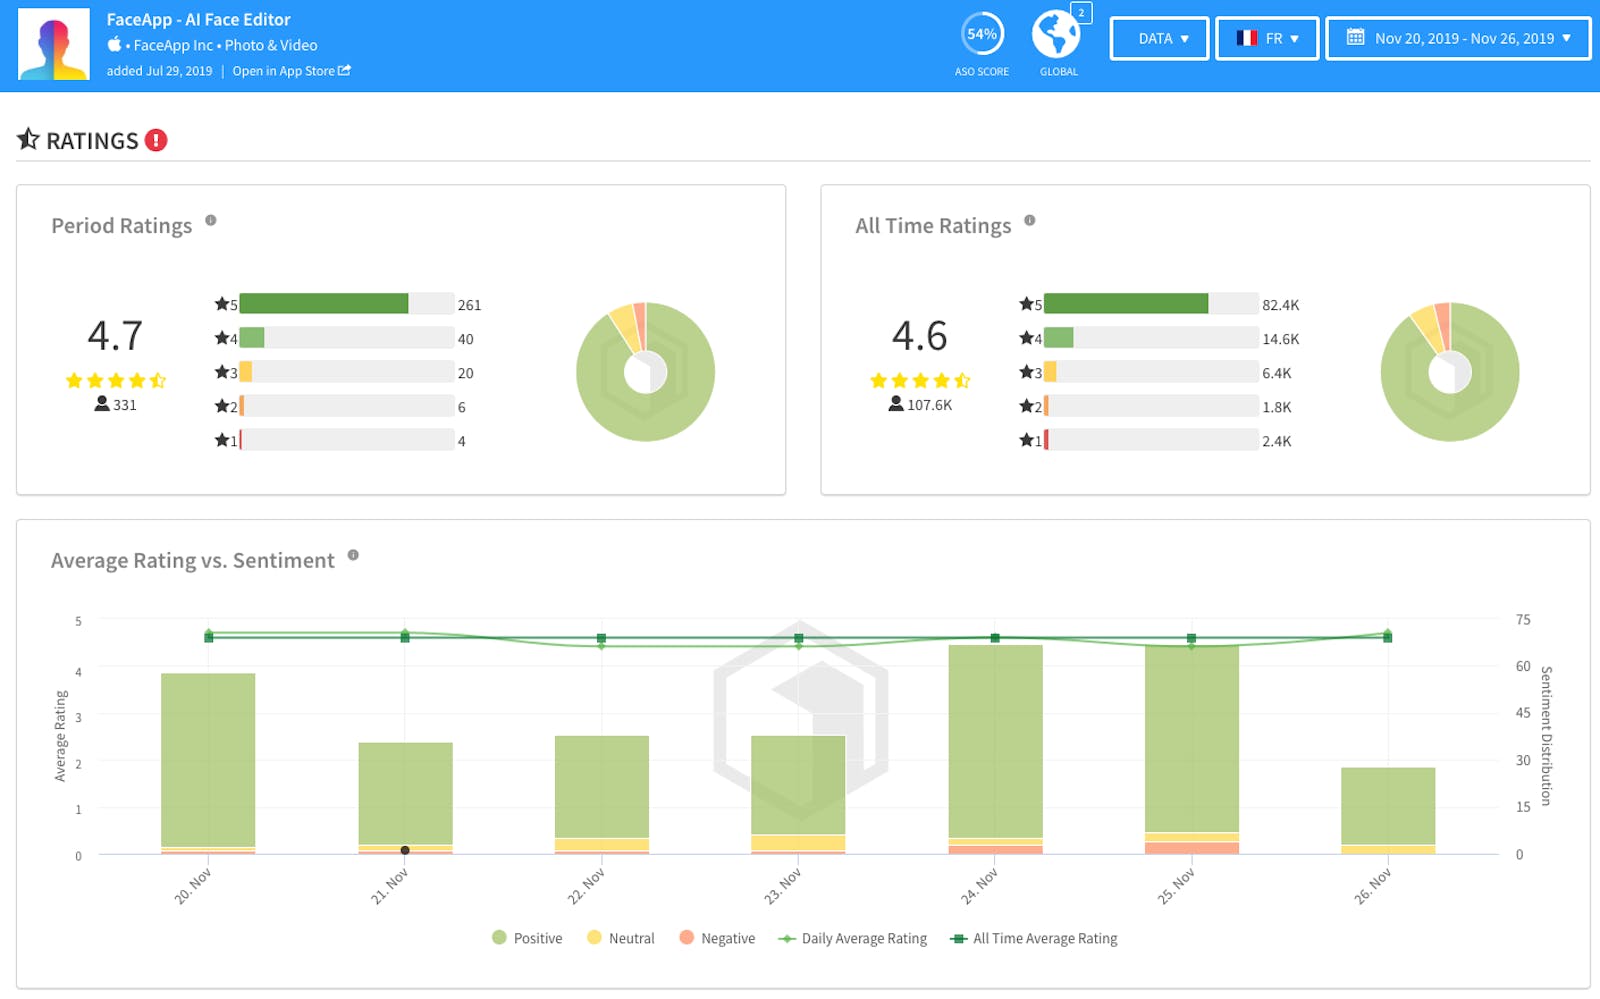
Task: Click the 26. Nov positive sentiment bar
Action: (x=1388, y=806)
